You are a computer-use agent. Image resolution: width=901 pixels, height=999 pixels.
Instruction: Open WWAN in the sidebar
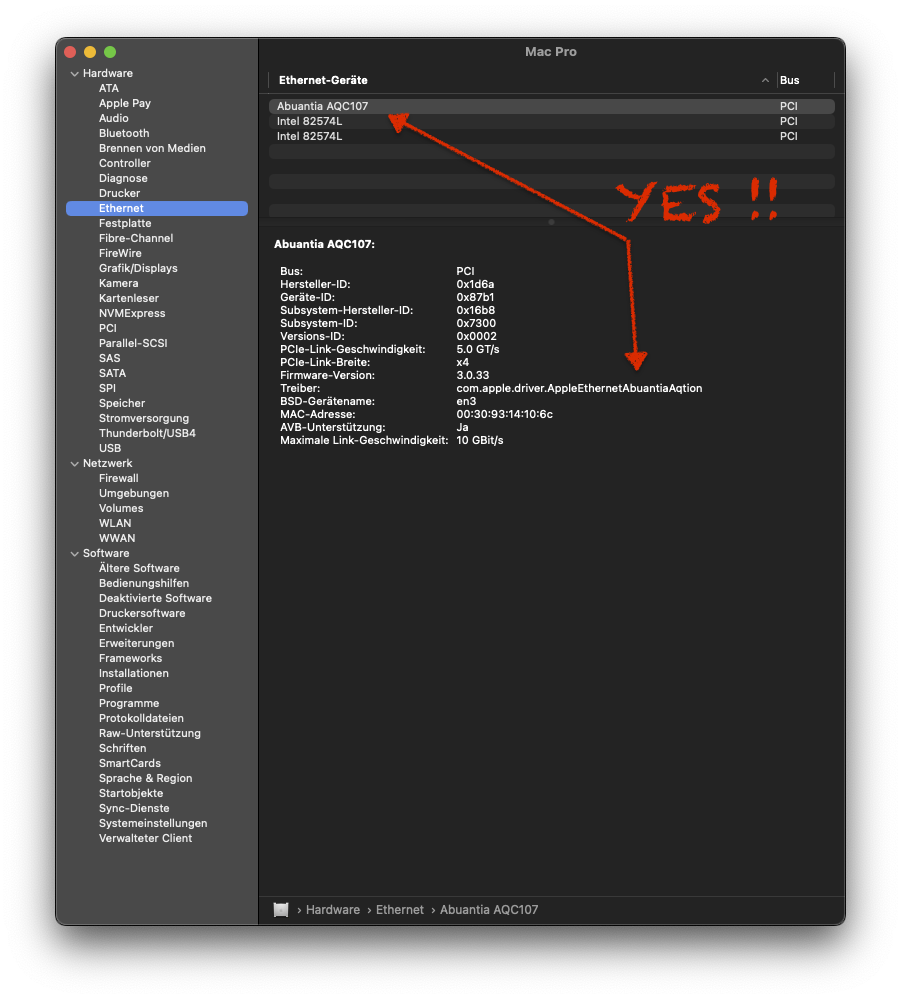click(117, 538)
